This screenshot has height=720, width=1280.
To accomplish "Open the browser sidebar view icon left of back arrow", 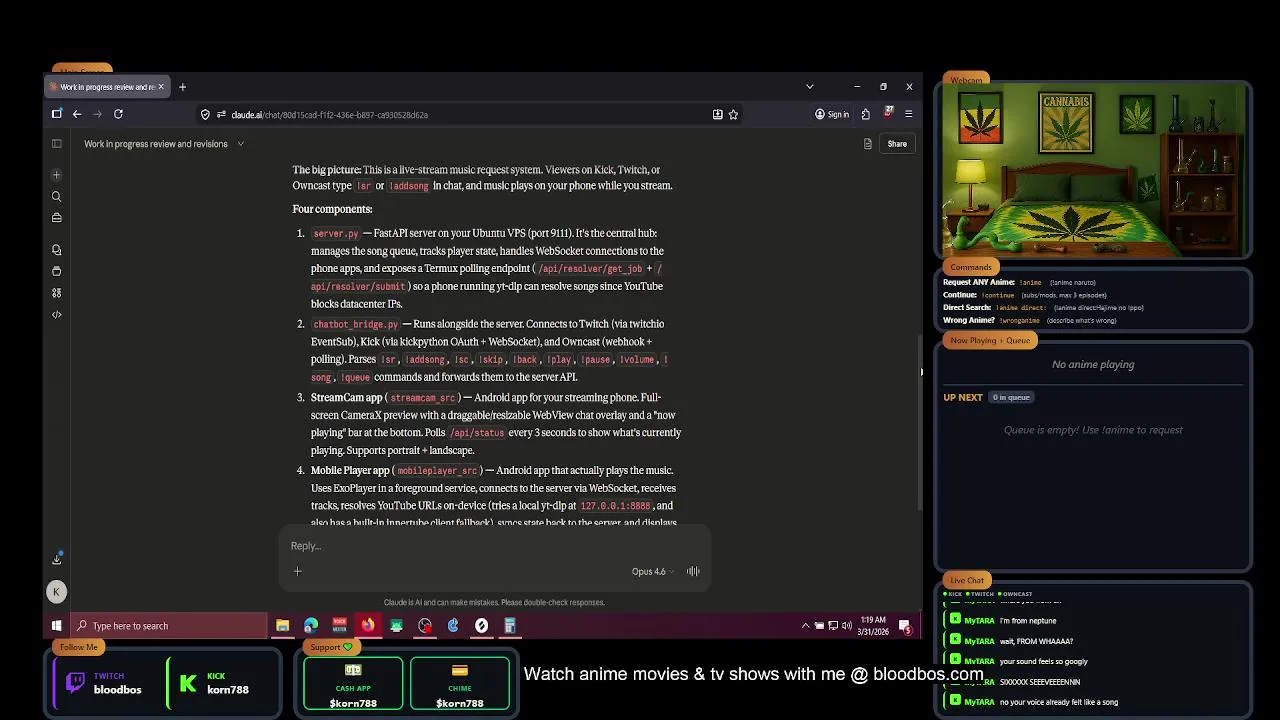I will coord(57,114).
